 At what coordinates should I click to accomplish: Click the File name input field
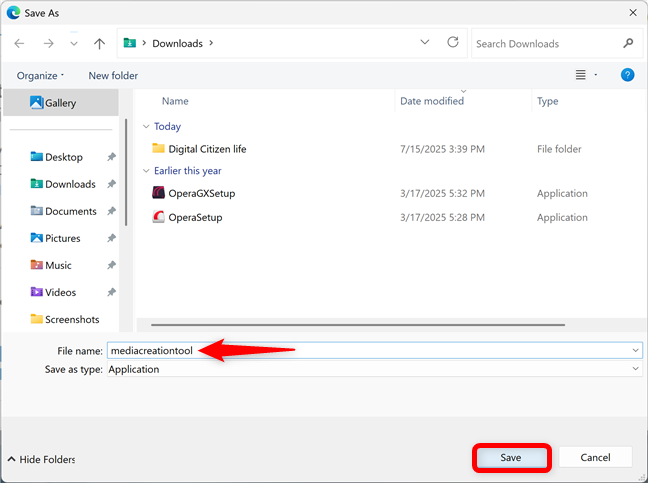(374, 351)
